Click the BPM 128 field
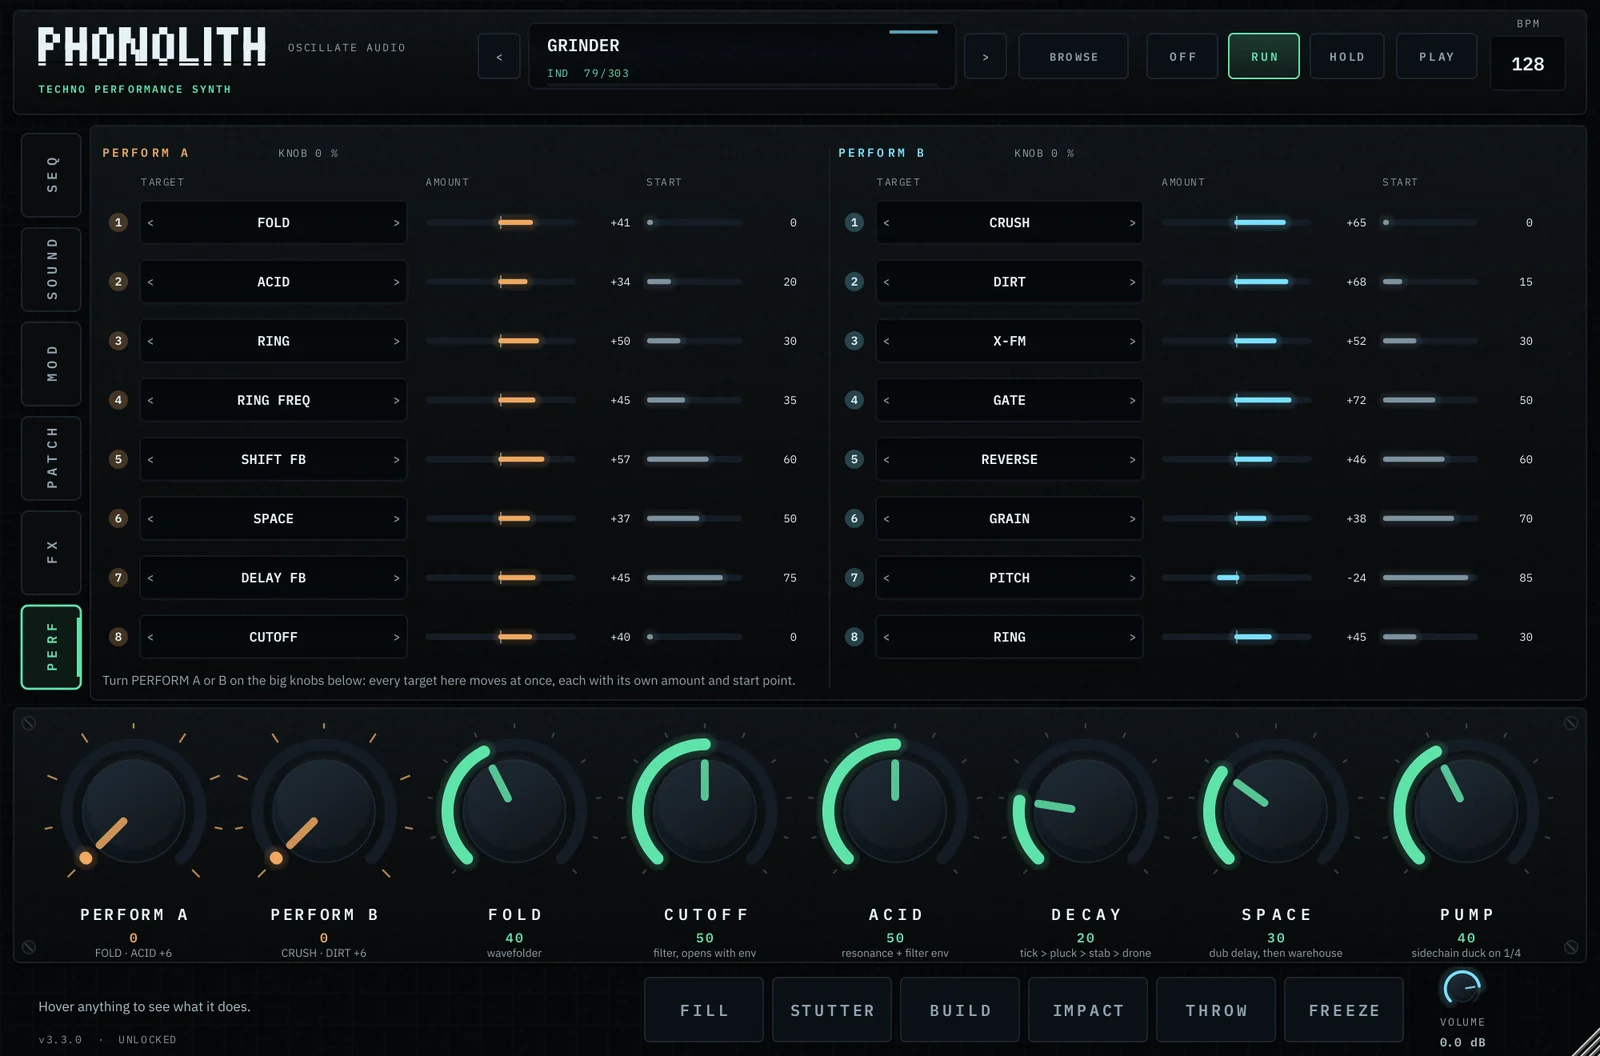The image size is (1600, 1056). click(1527, 64)
